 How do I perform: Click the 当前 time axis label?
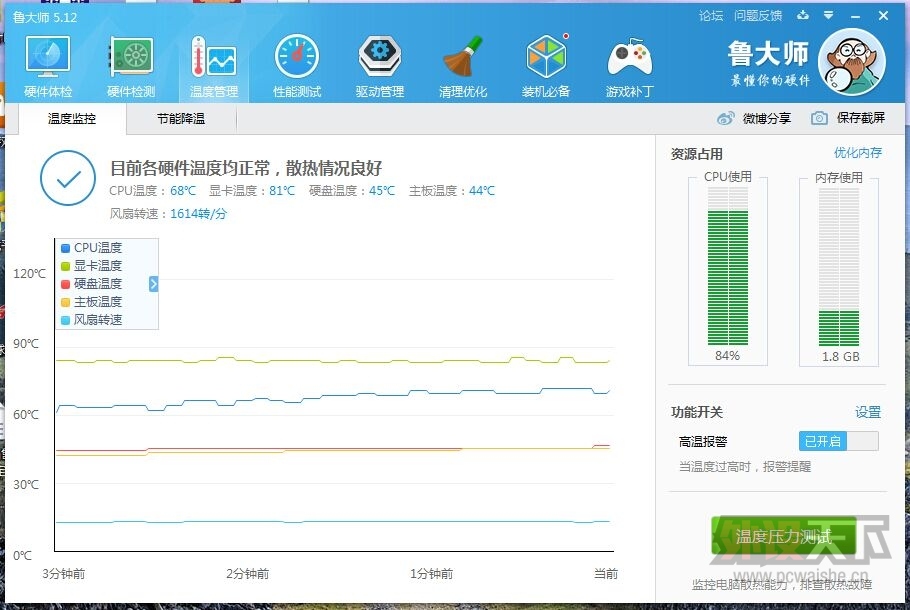point(606,573)
